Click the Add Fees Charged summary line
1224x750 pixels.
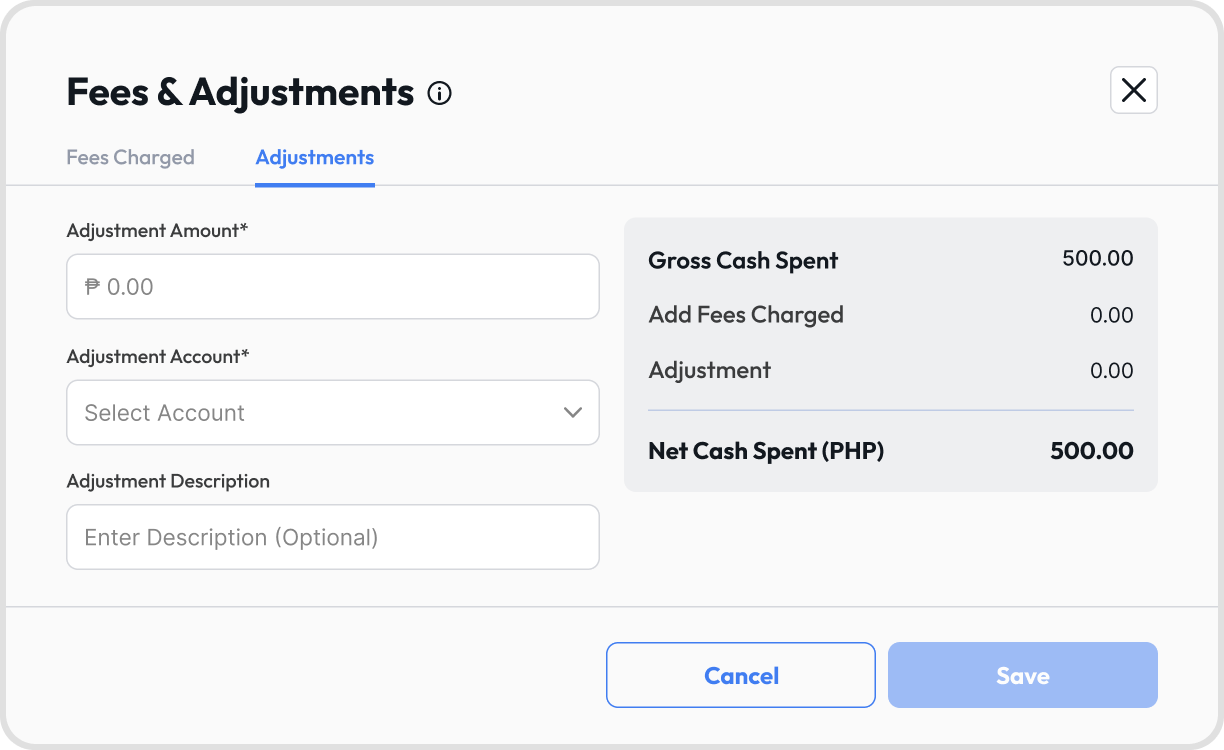[891, 315]
